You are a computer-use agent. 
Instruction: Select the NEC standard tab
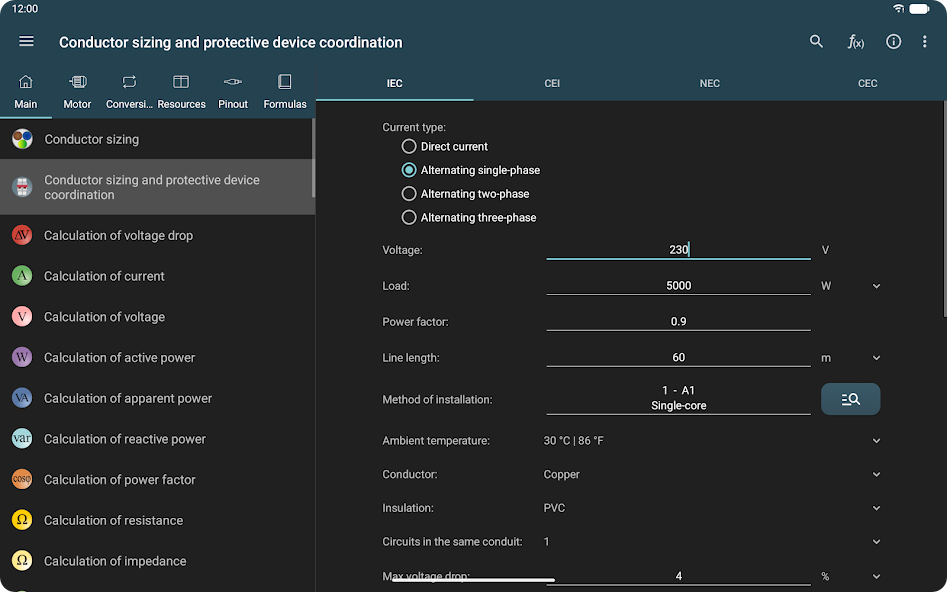pyautogui.click(x=710, y=83)
